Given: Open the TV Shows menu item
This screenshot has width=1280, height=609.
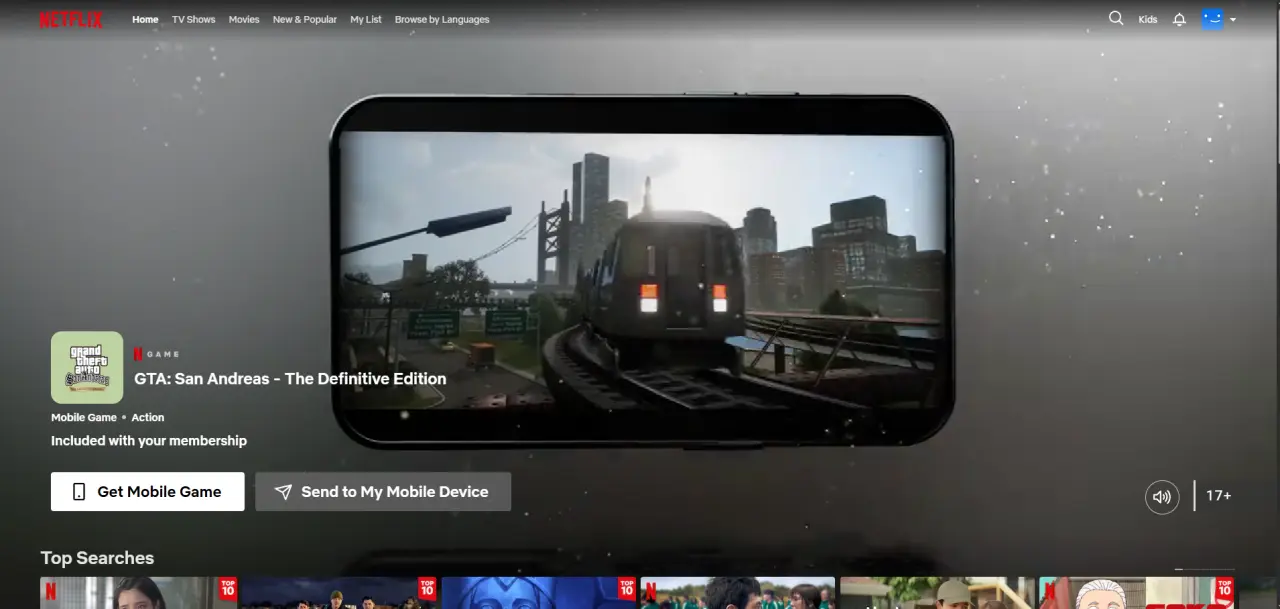Looking at the screenshot, I should coord(193,19).
